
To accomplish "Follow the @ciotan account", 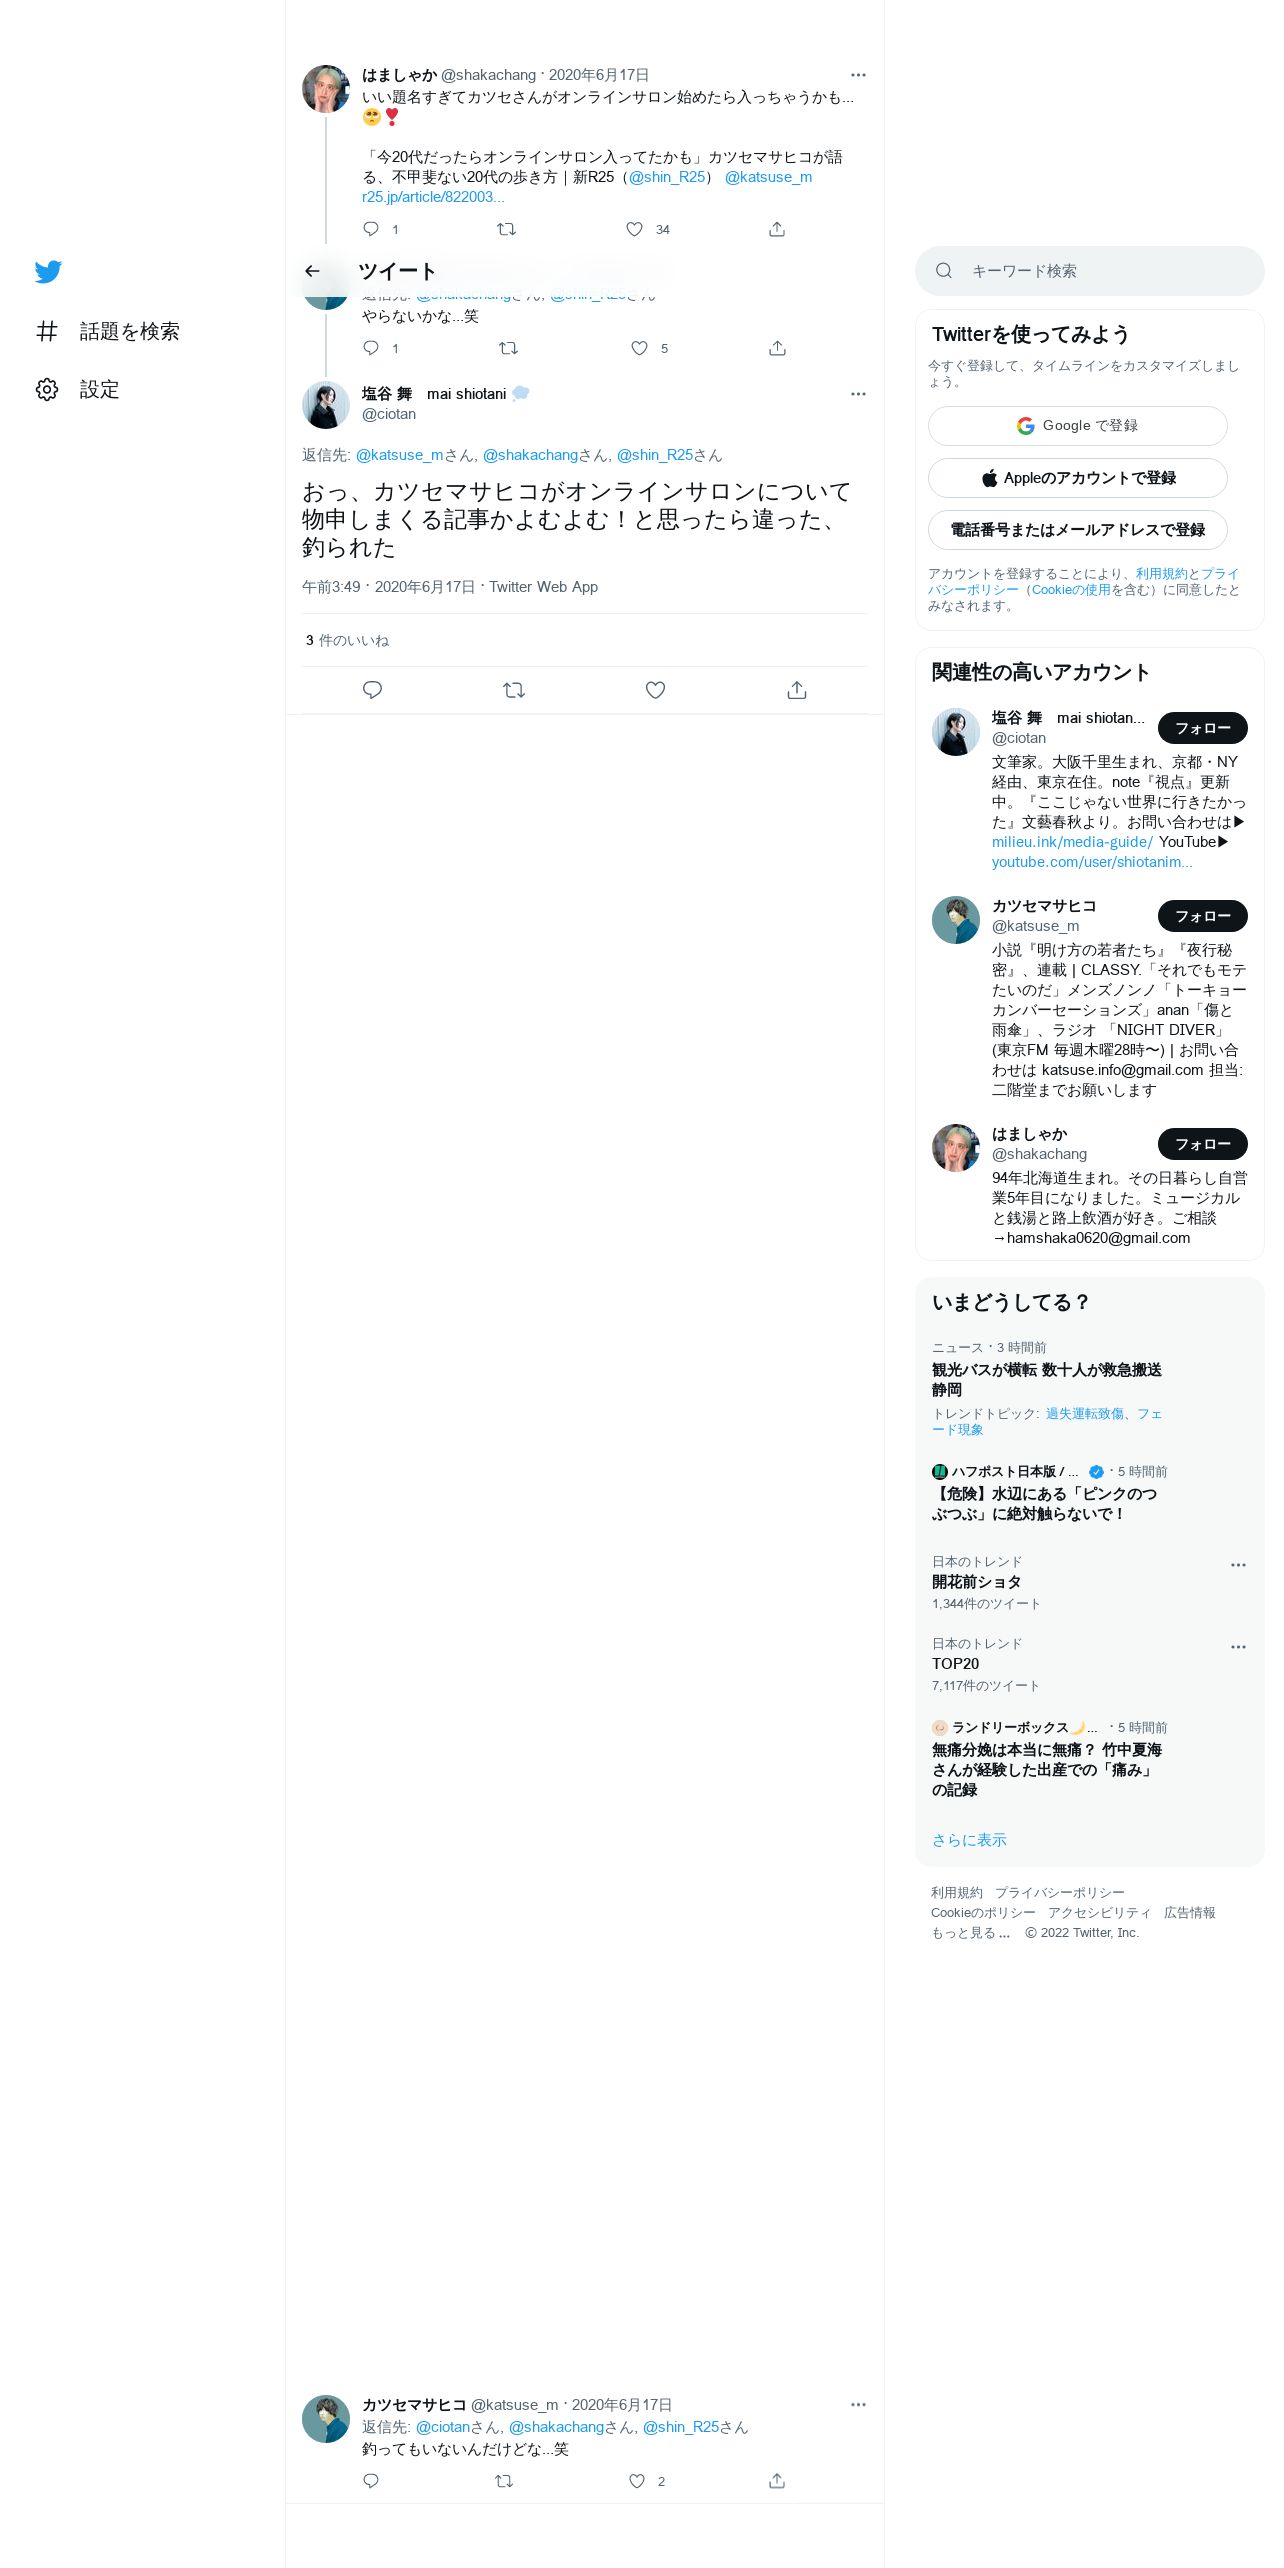I will pyautogui.click(x=1202, y=728).
